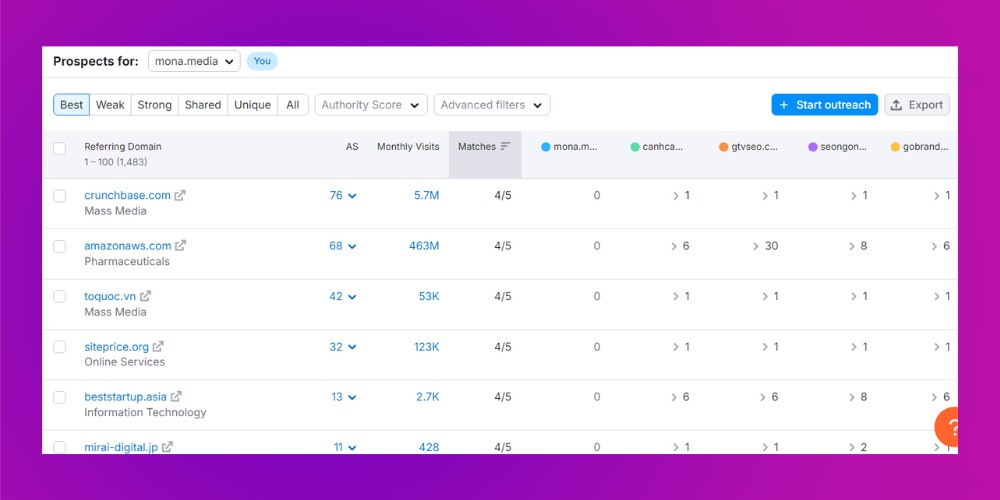Open external link icon beside crunchbase.com
The width and height of the screenshot is (1000, 500).
pyautogui.click(x=180, y=196)
